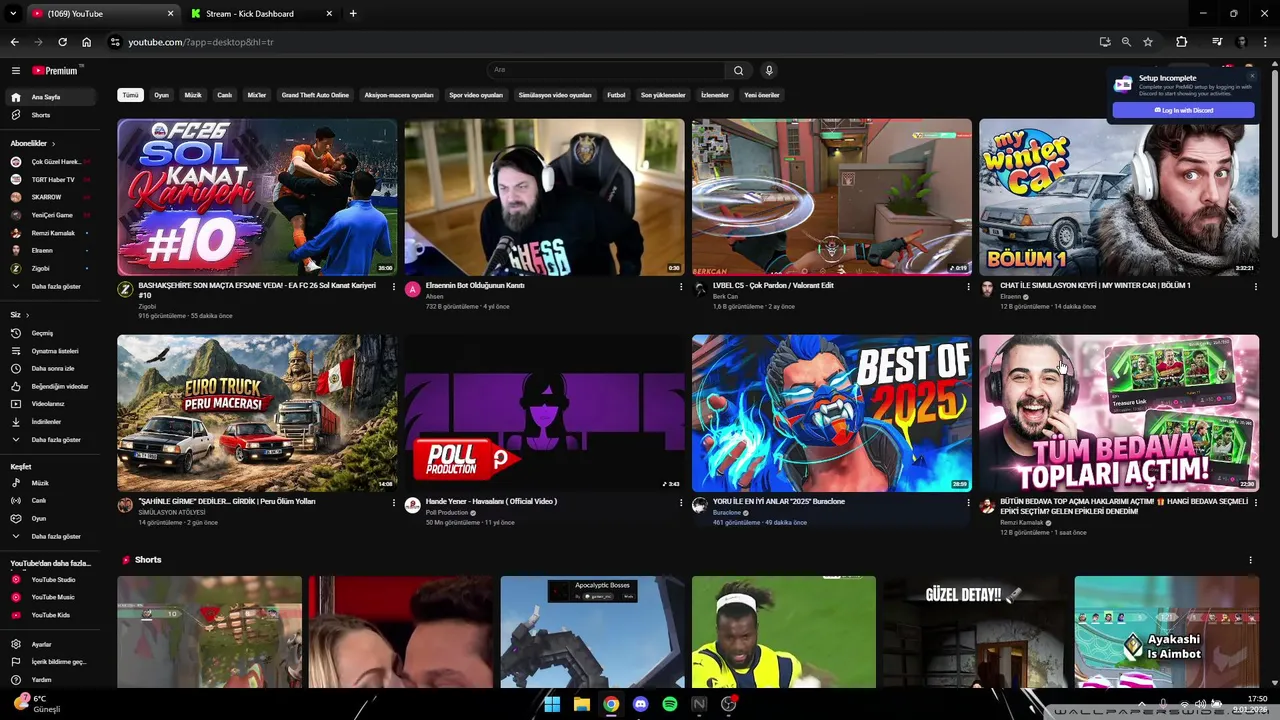
Task: Open the tab search dropdown in Chrome
Action: click(13, 14)
